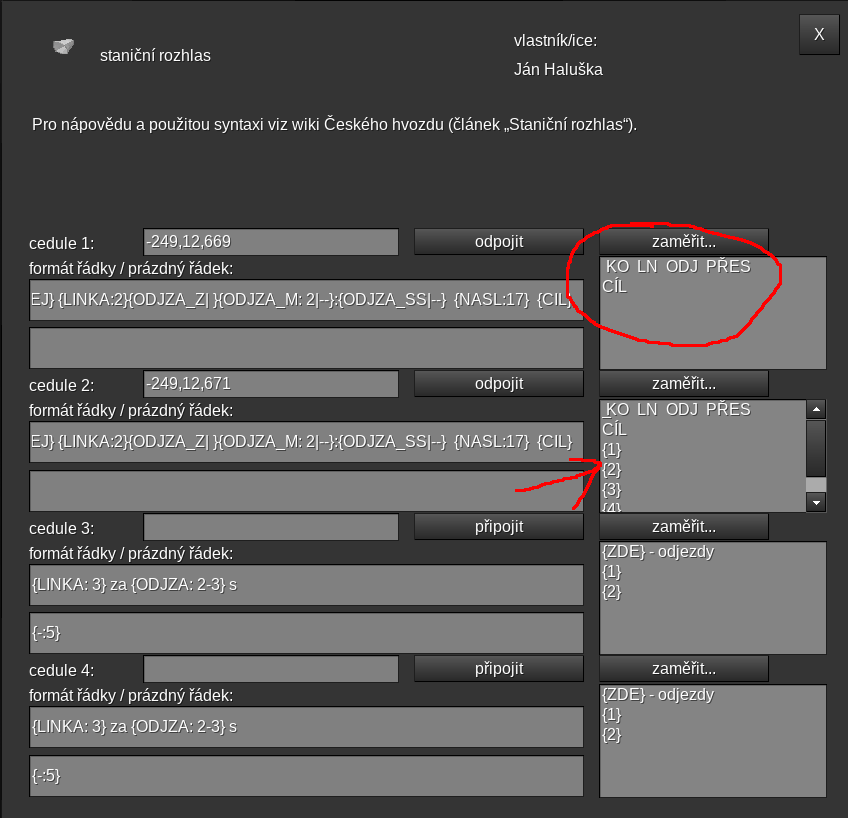This screenshot has height=818, width=848.
Task: Click the cedule 2 position field
Action: point(271,384)
